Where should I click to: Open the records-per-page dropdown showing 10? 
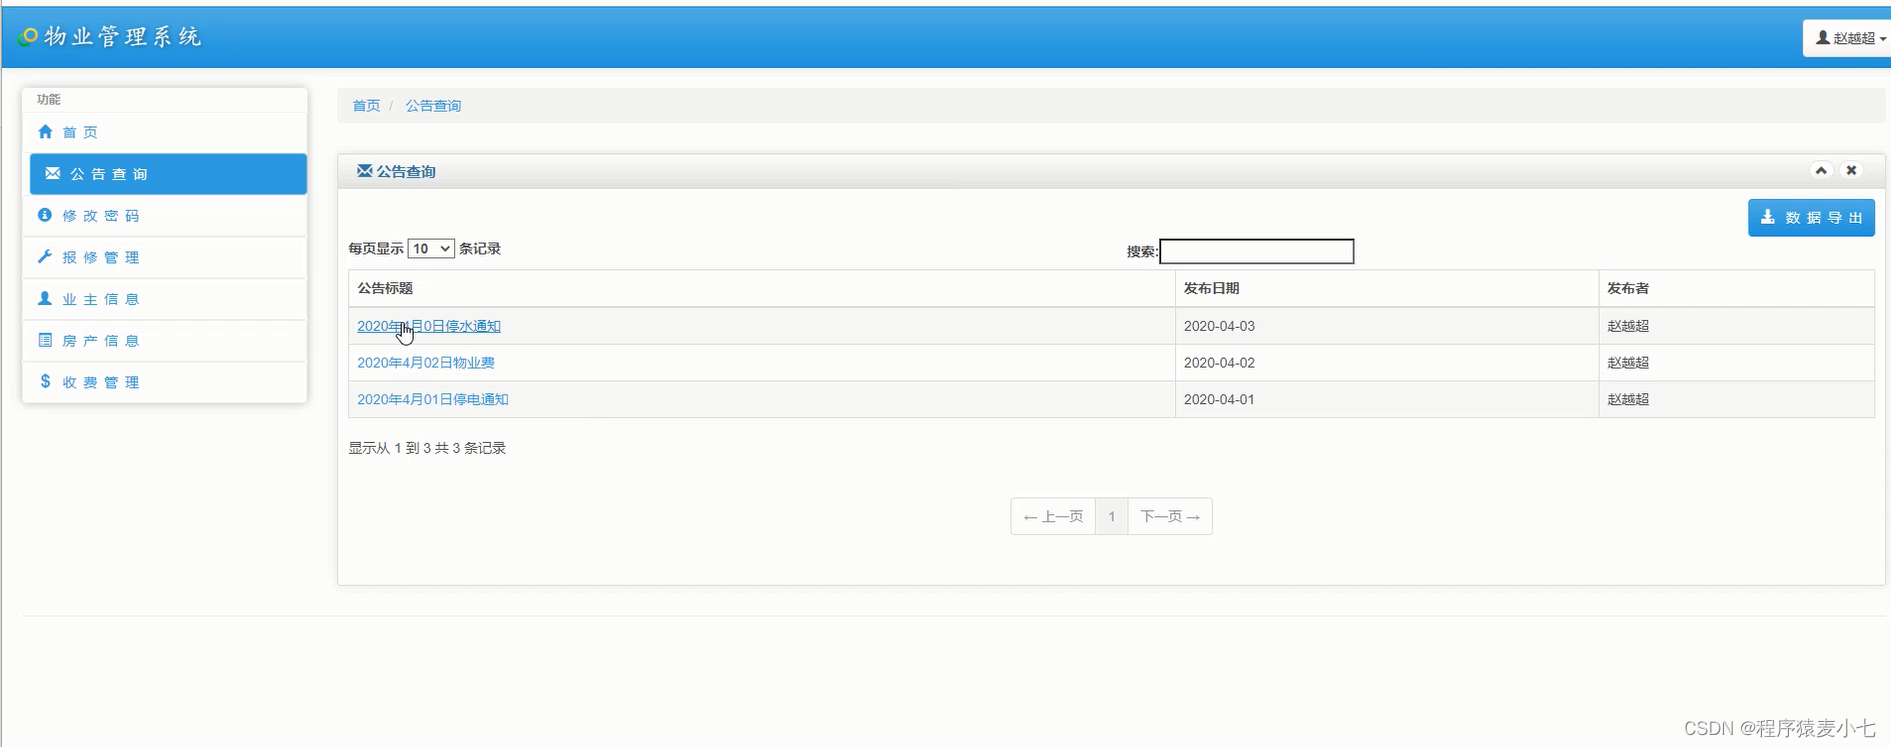point(431,249)
